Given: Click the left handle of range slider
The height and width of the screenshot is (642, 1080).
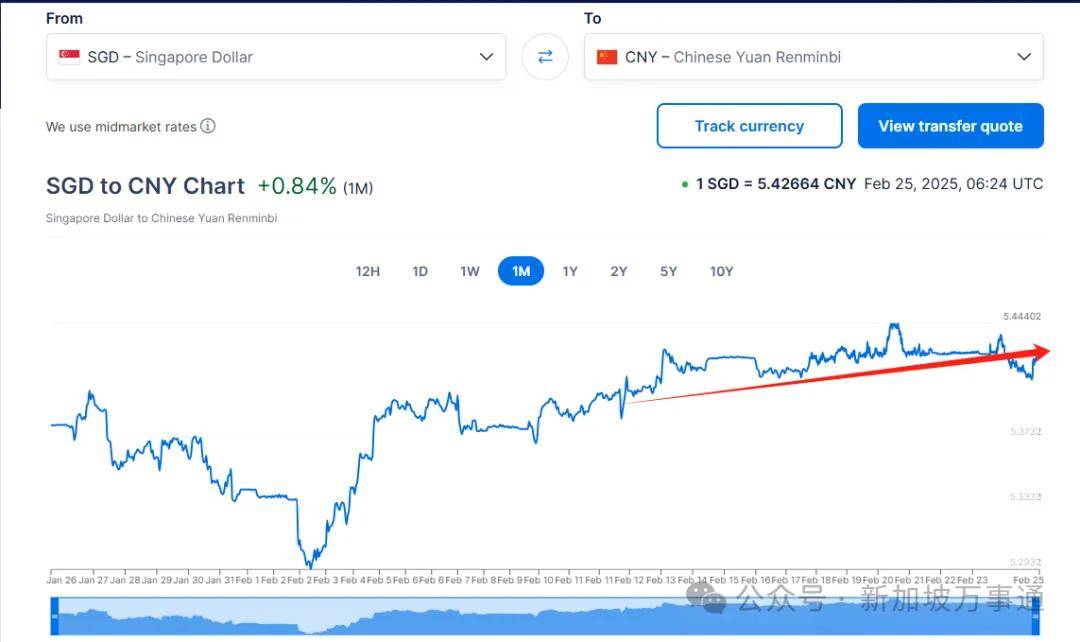Looking at the screenshot, I should [55, 616].
